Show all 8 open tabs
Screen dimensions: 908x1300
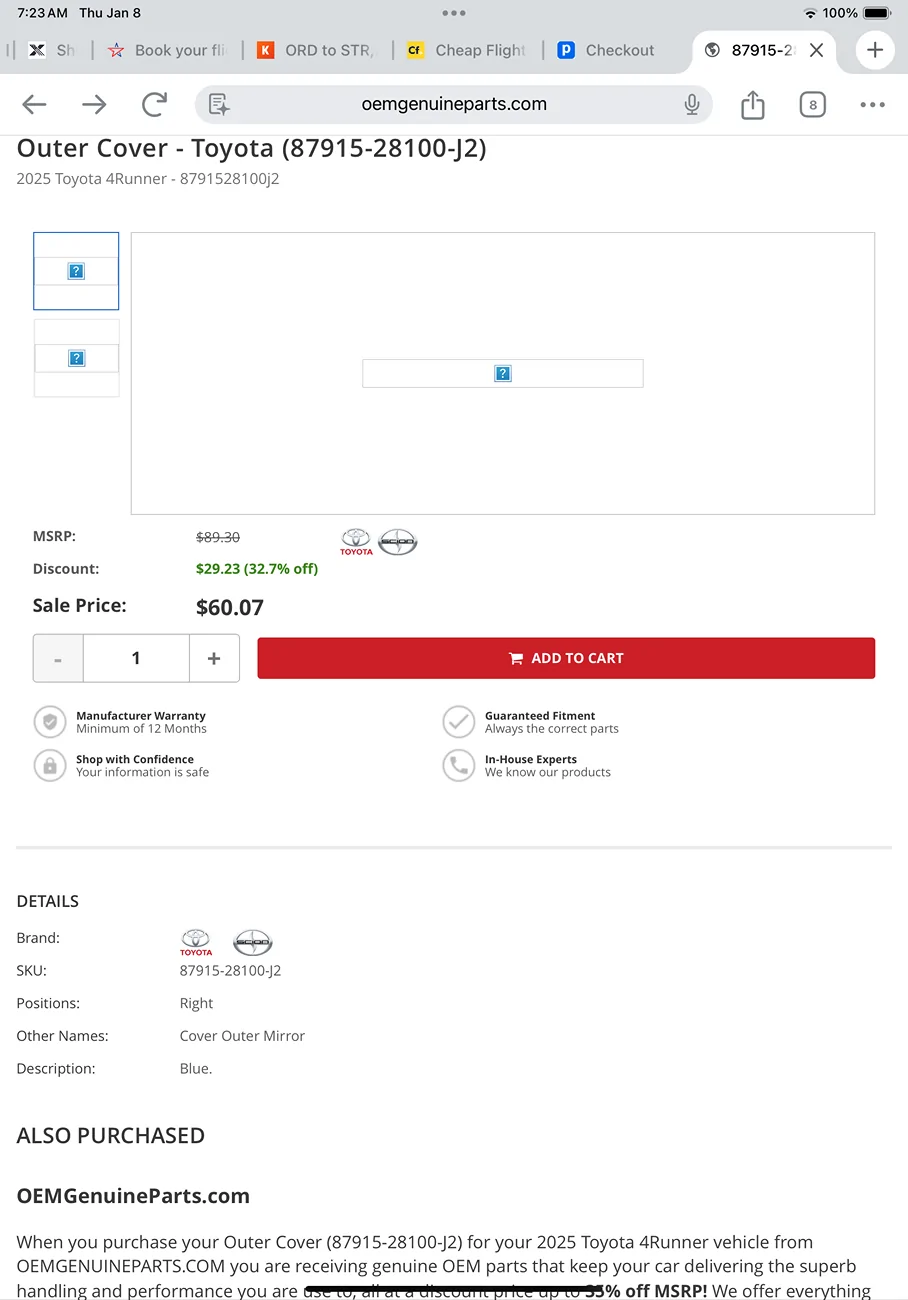click(x=812, y=104)
